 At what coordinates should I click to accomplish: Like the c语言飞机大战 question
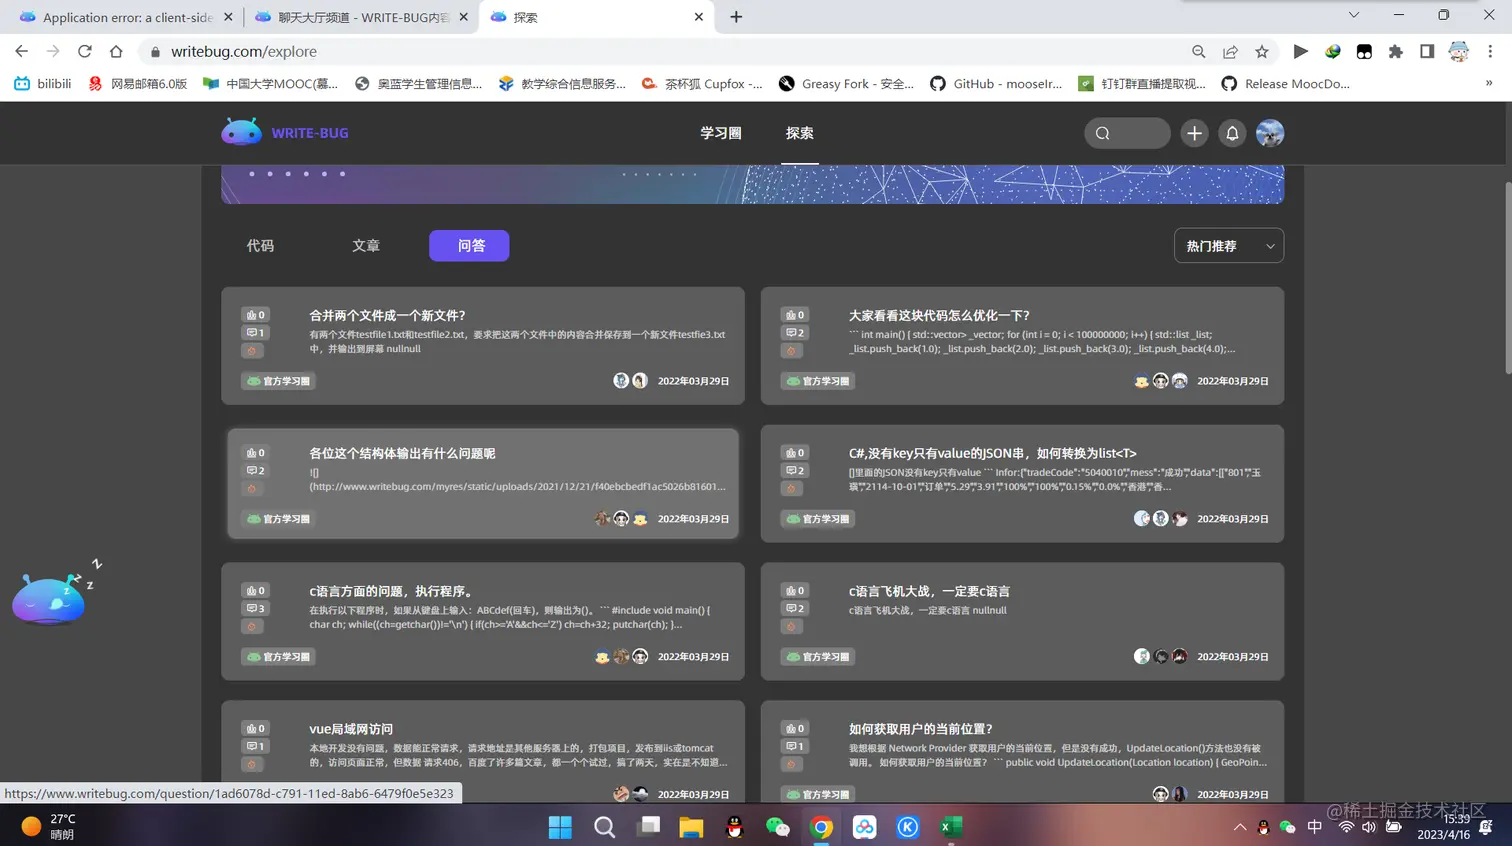[x=796, y=591]
